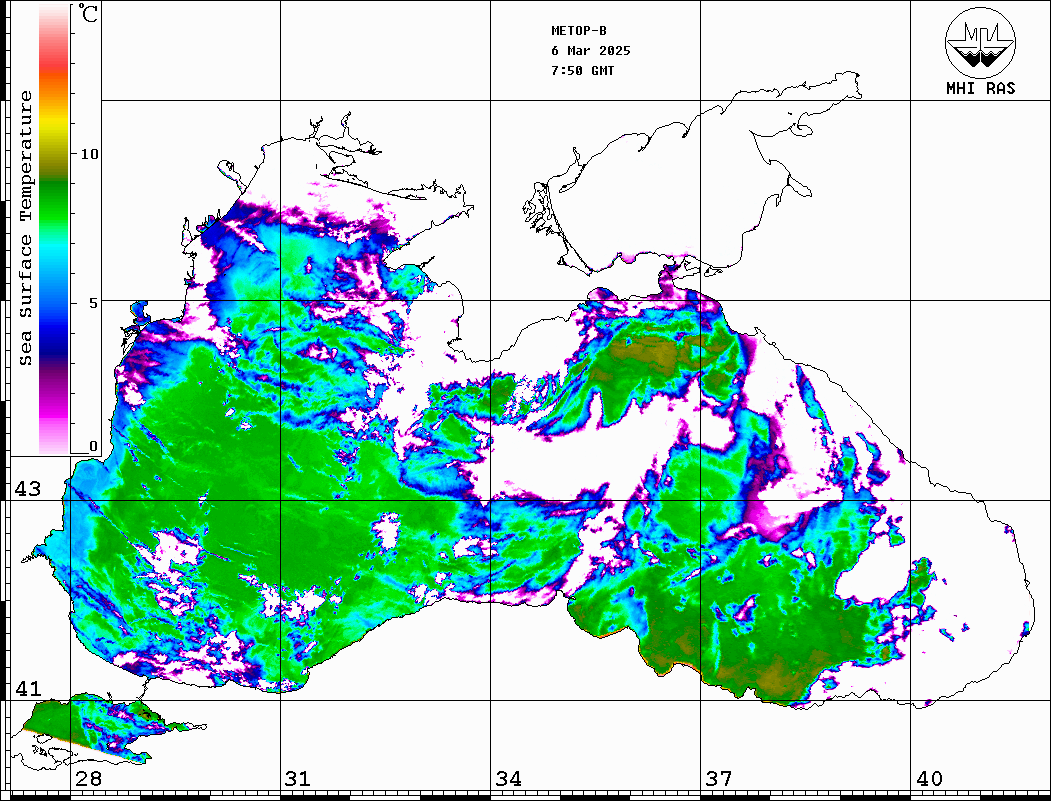Click longitude label '34'

click(x=509, y=779)
